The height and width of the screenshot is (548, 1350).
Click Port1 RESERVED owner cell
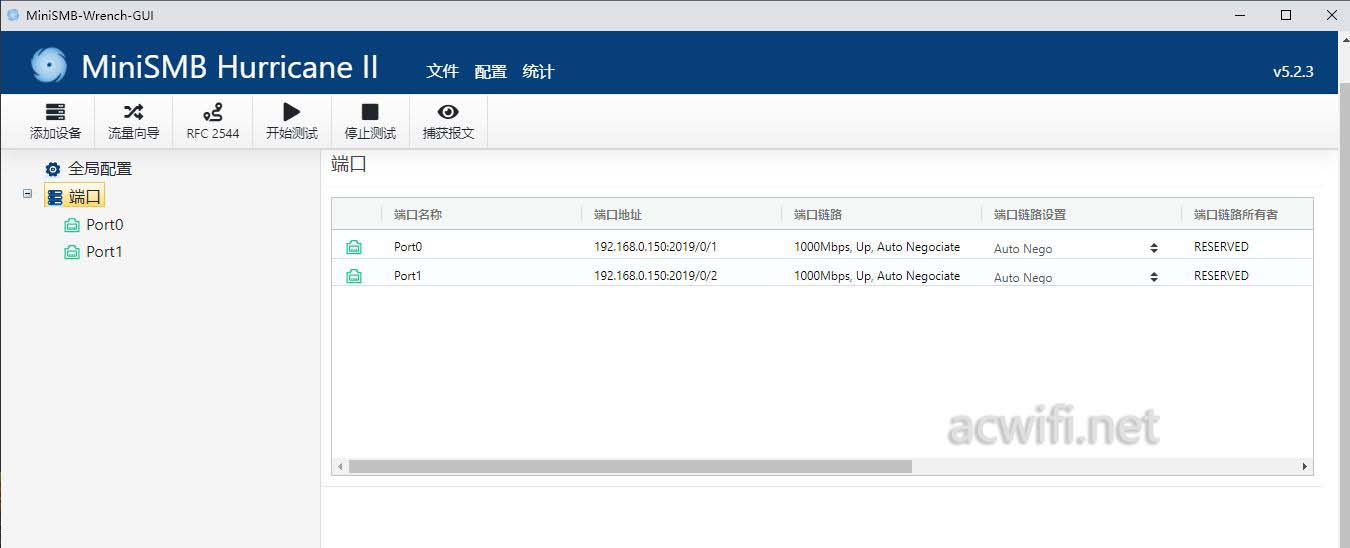tap(1221, 275)
